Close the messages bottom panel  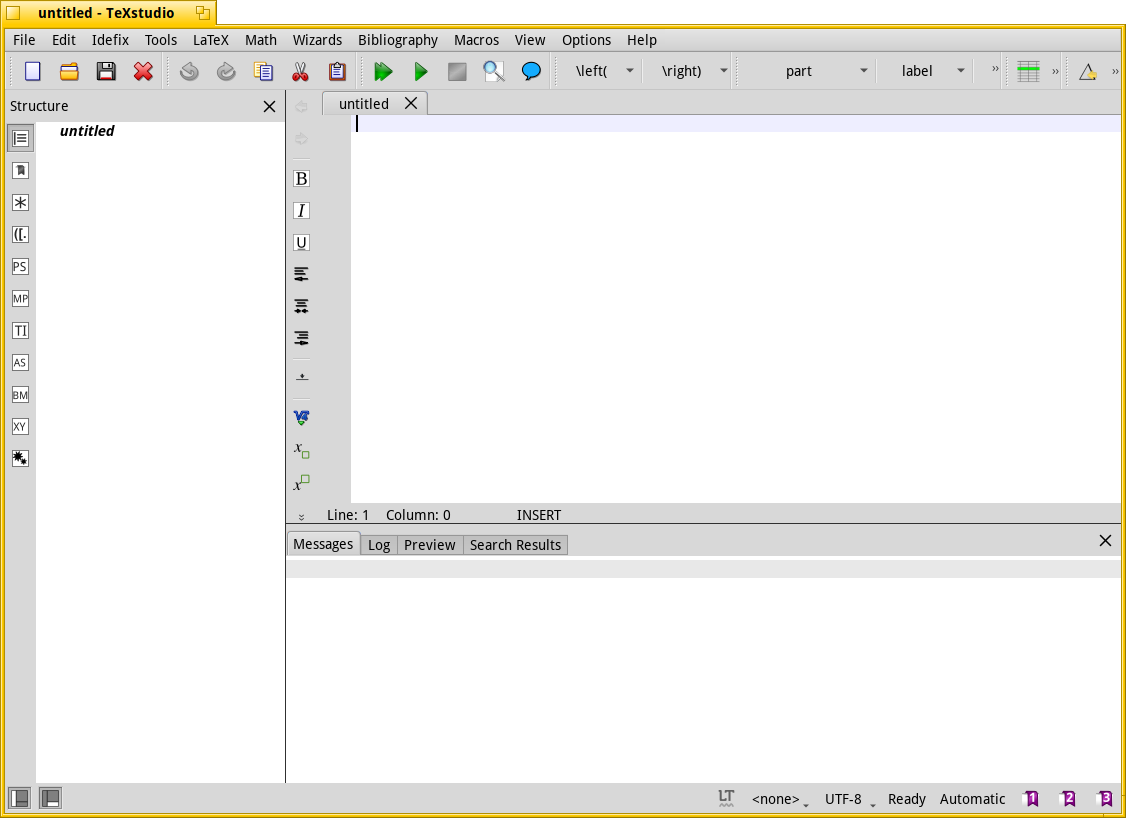point(1105,541)
